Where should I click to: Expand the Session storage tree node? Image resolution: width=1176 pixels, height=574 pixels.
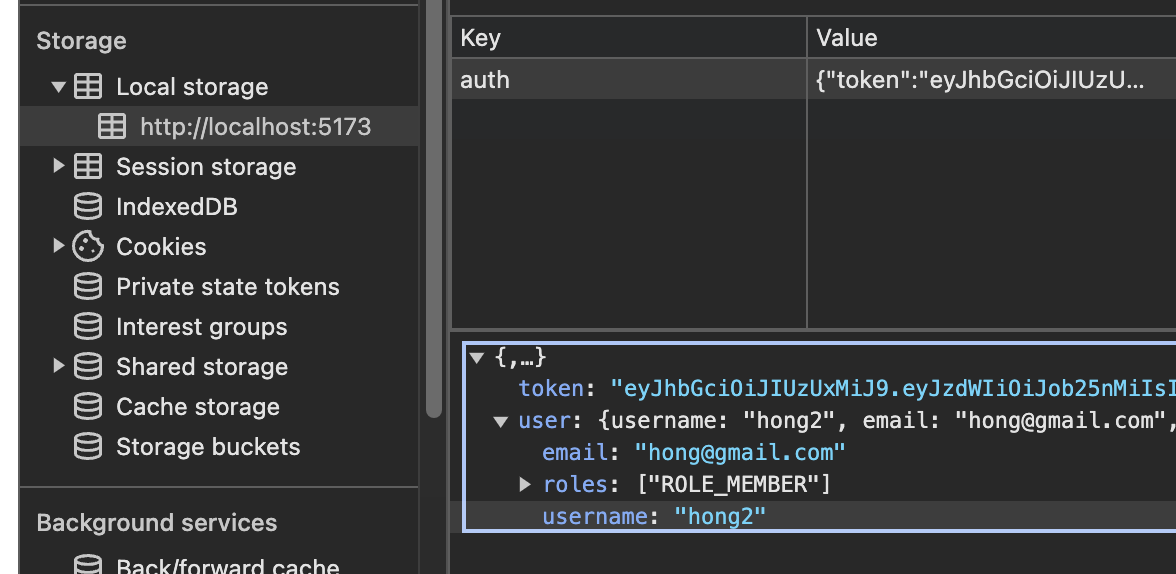point(59,167)
